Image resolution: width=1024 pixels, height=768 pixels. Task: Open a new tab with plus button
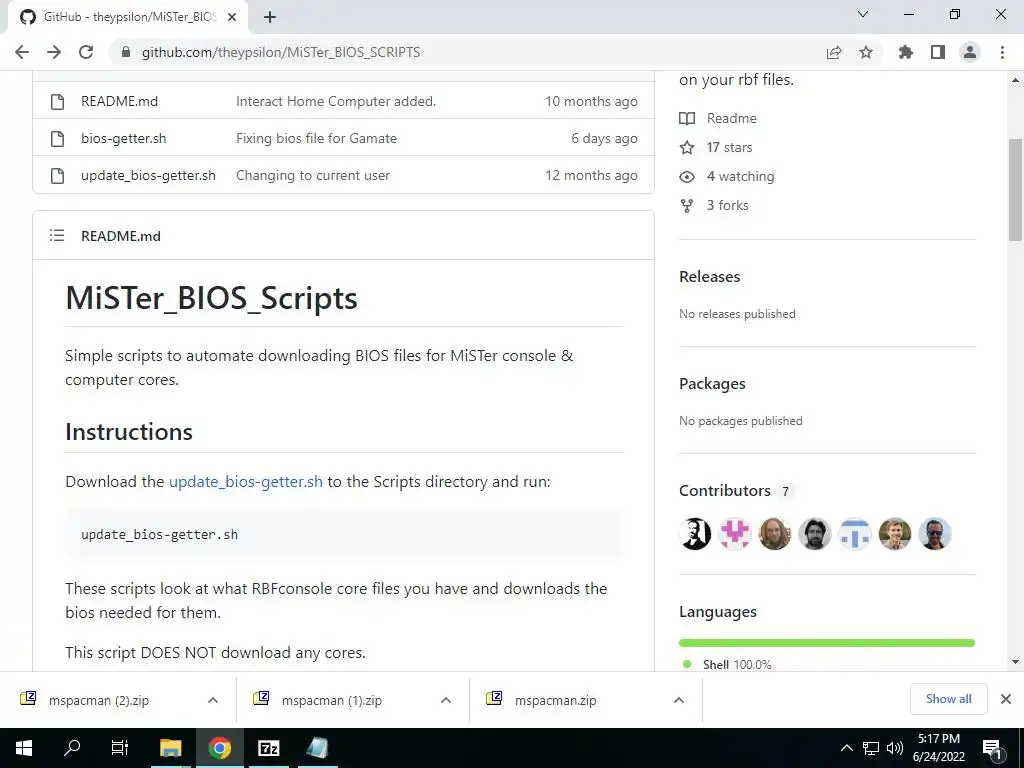(x=270, y=17)
